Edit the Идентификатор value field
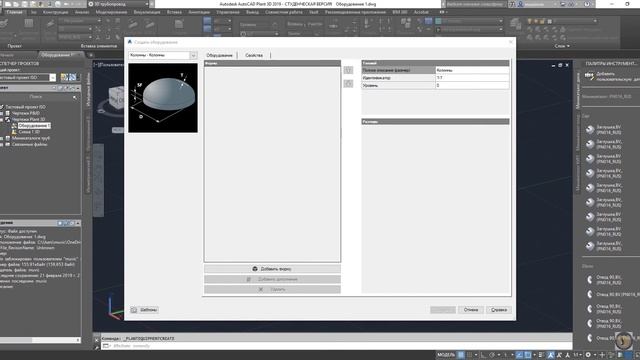 point(472,78)
